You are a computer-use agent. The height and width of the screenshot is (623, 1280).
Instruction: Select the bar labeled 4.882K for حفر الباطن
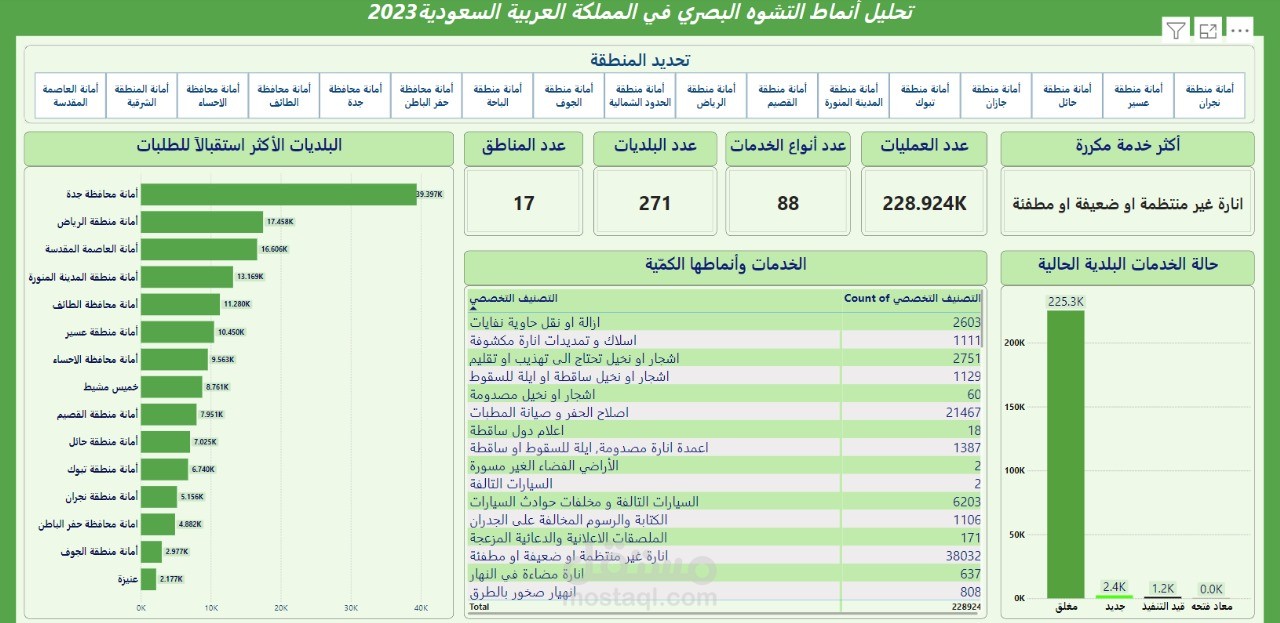(158, 524)
